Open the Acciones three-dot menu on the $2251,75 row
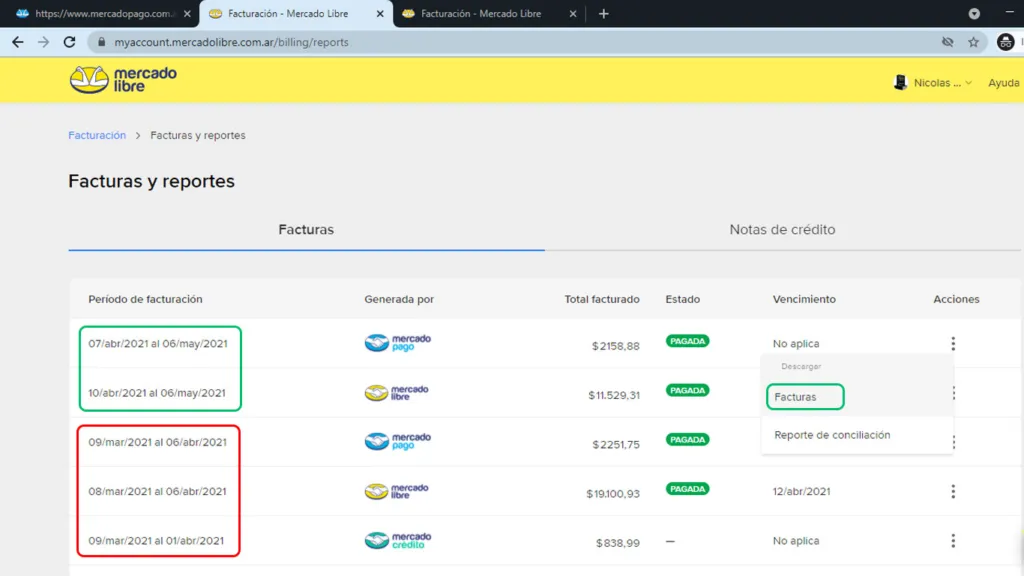The height and width of the screenshot is (576, 1024). tap(953, 441)
